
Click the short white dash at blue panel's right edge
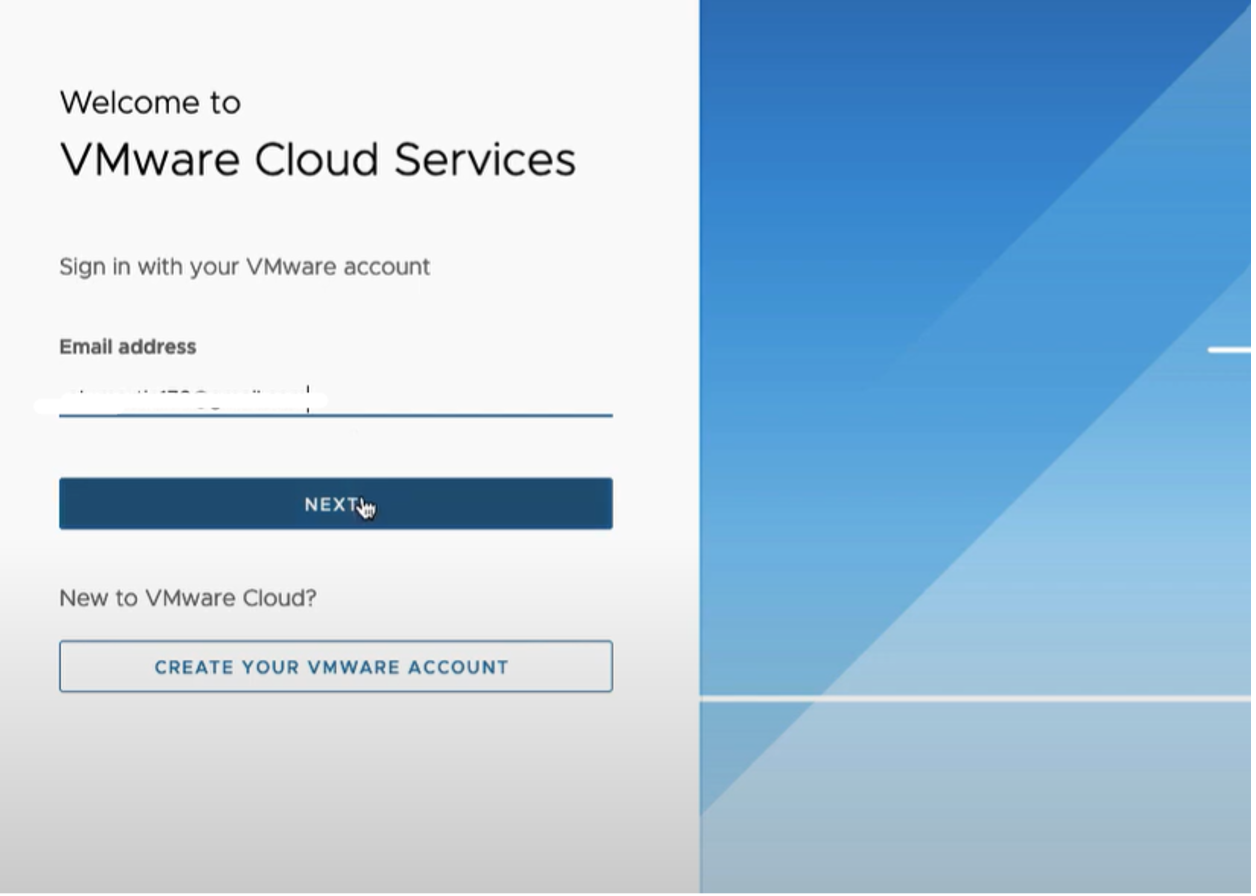[x=1229, y=350]
